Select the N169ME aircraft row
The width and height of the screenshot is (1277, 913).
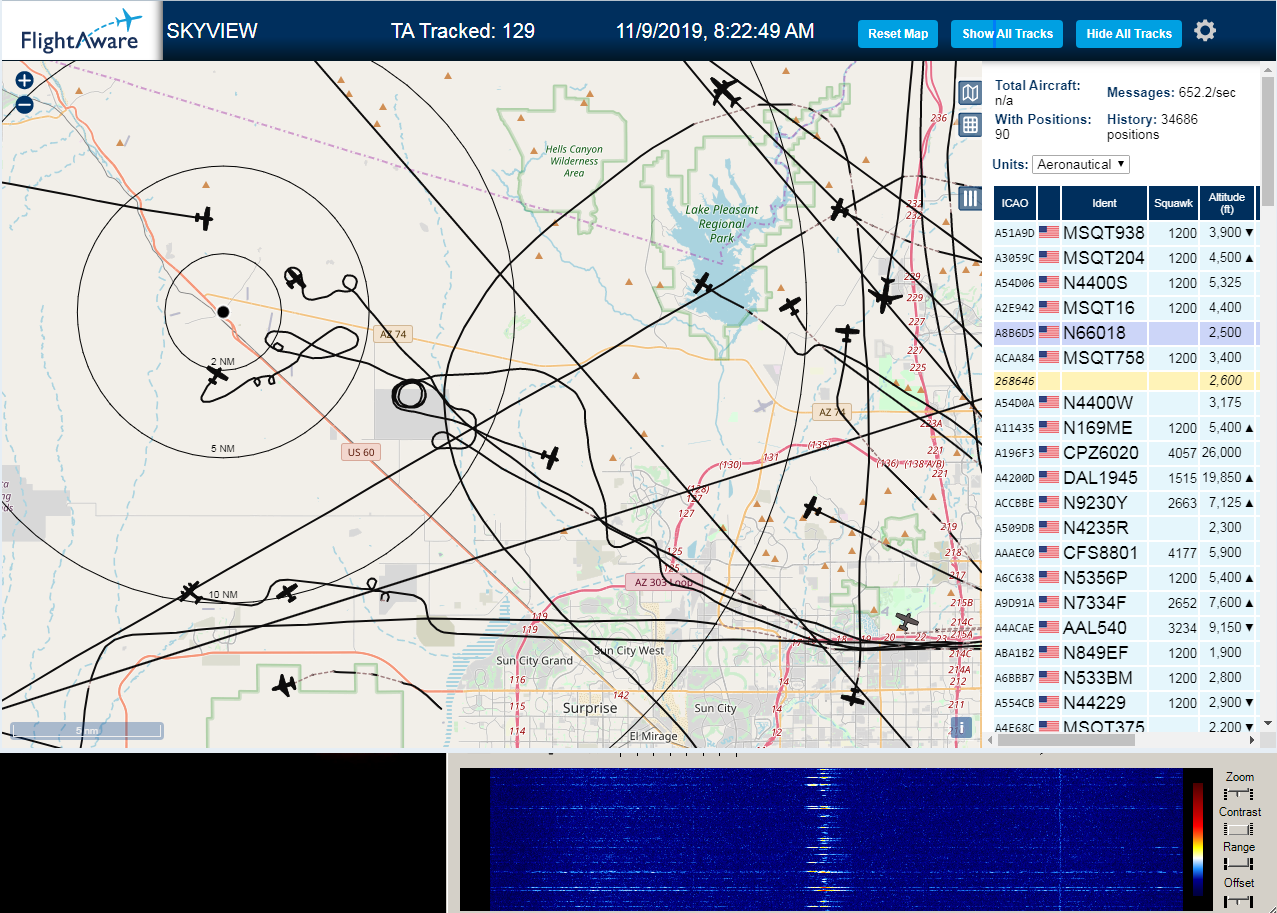click(x=1125, y=427)
